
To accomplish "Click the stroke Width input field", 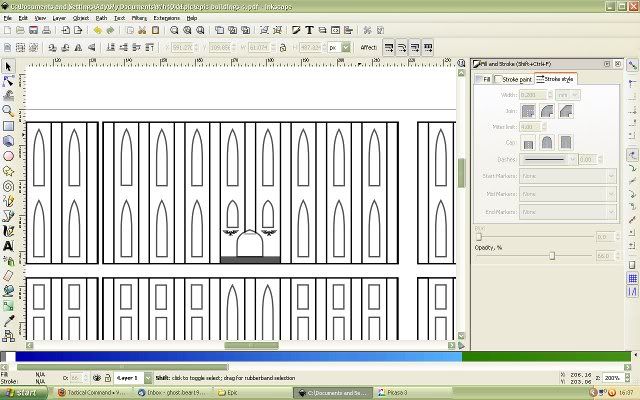I will pyautogui.click(x=533, y=95).
